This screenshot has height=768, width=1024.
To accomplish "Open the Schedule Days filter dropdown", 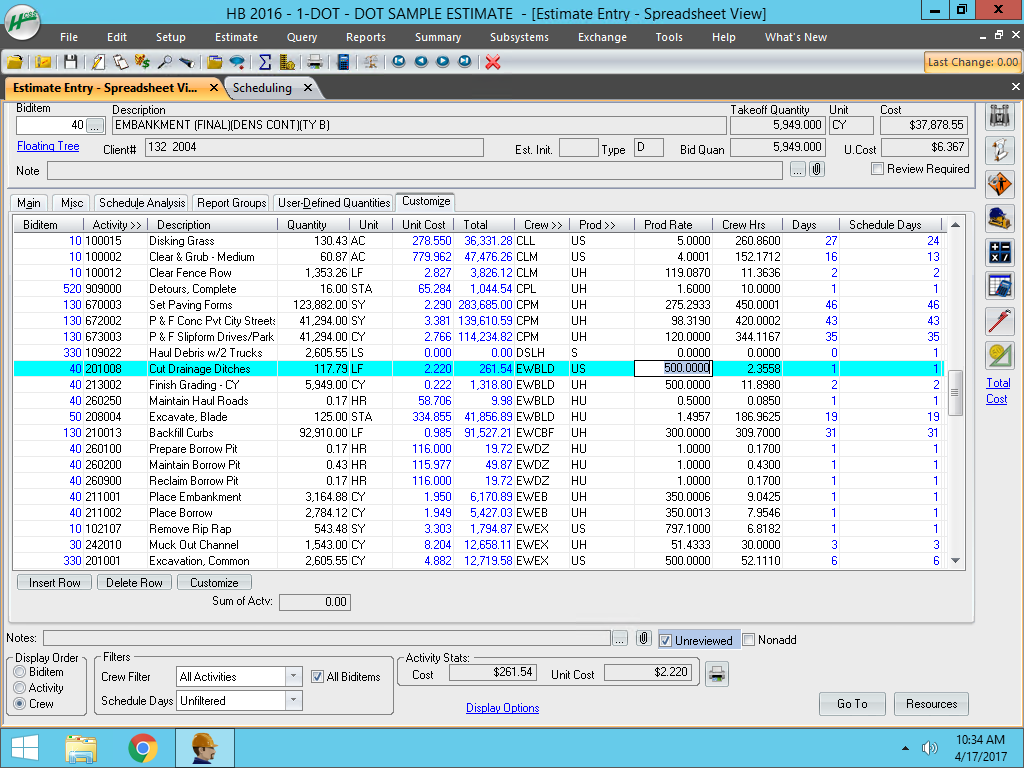I will tap(294, 701).
